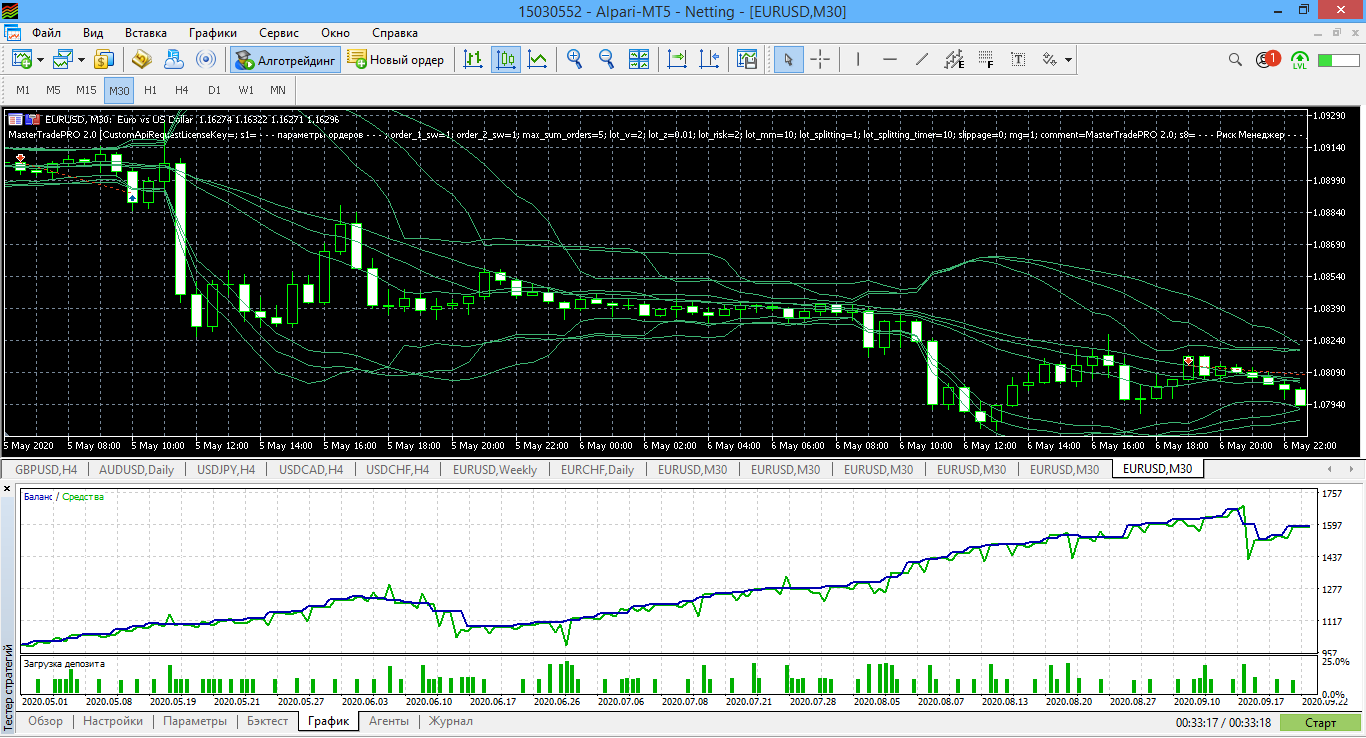This screenshot has height=738, width=1366.
Task: Expand the new chart dropdown arrow
Action: pos(41,60)
